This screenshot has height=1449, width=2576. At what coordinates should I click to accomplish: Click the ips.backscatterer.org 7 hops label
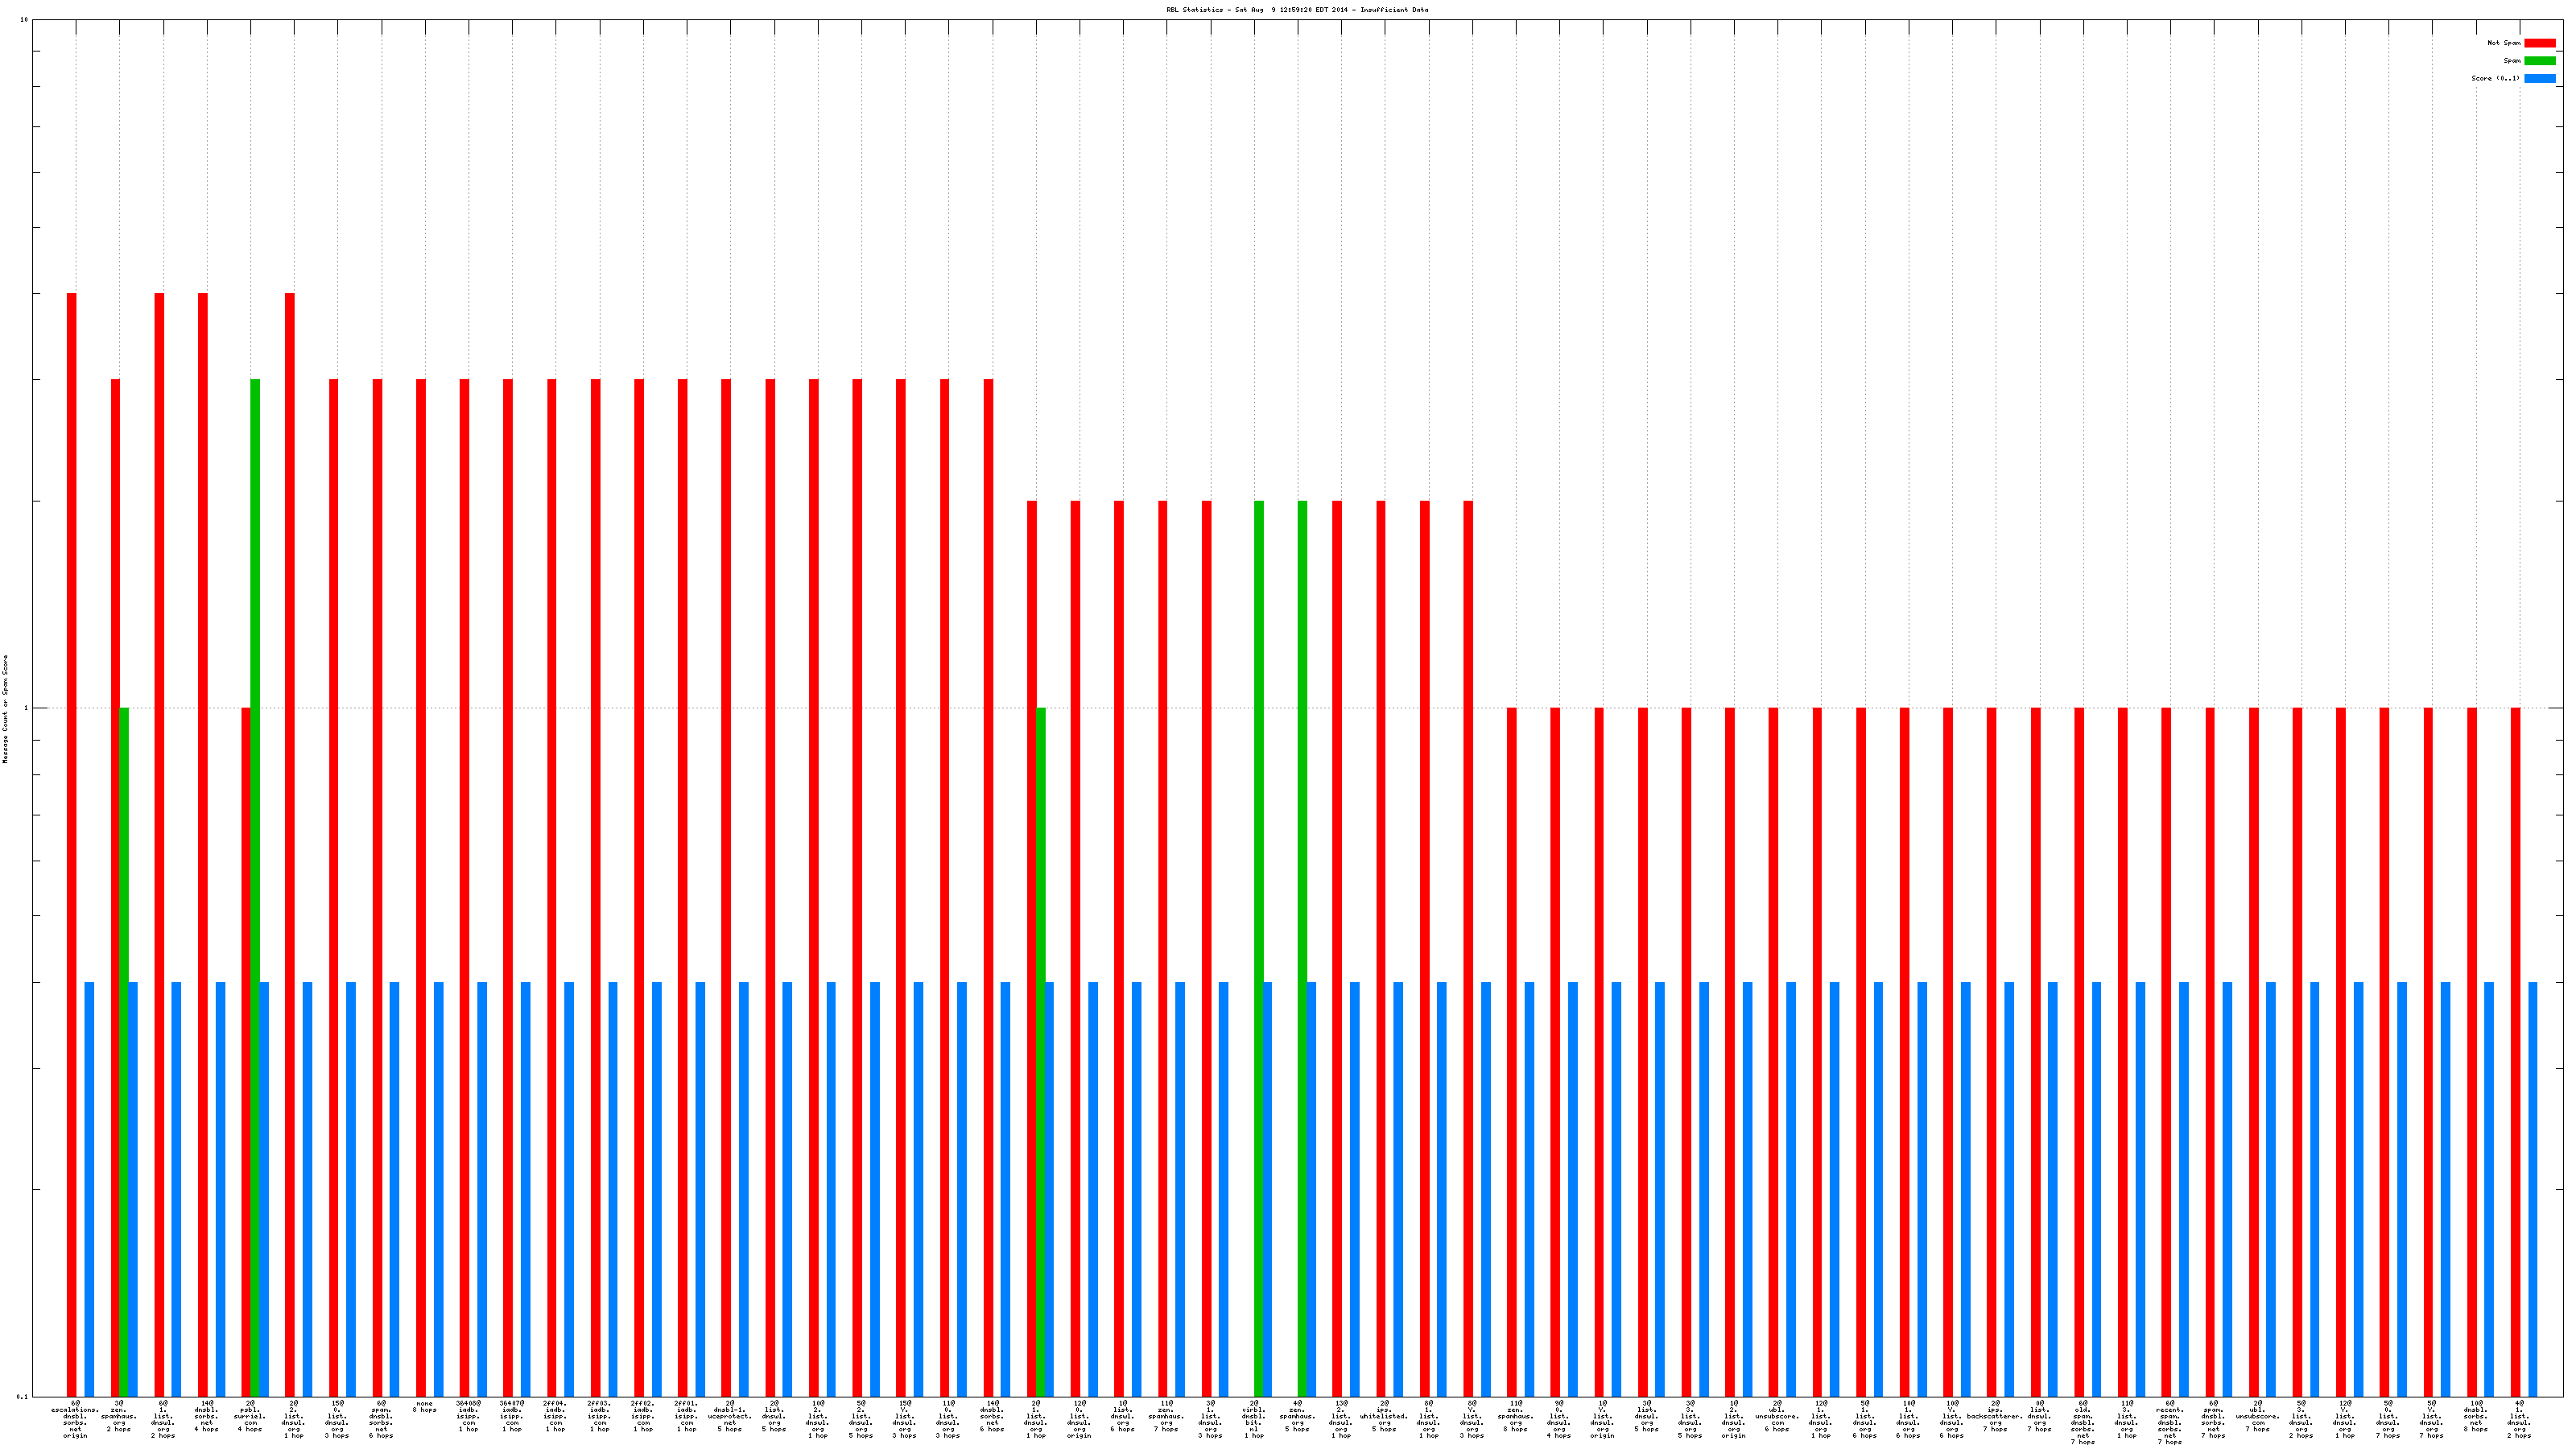1995,1417
